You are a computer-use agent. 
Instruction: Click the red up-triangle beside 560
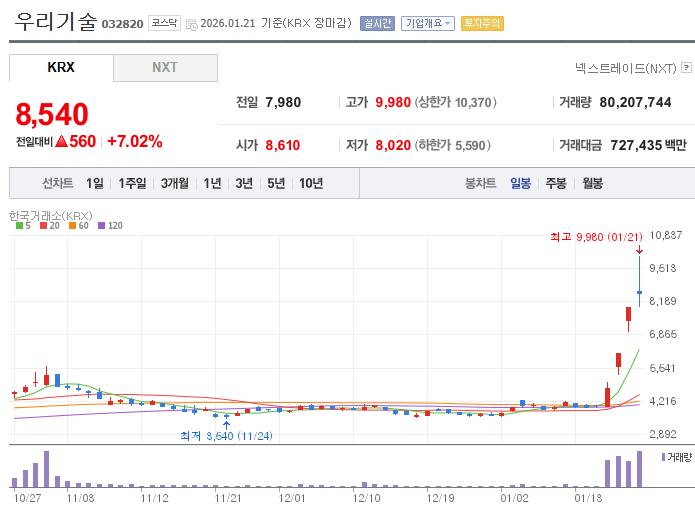[62, 141]
